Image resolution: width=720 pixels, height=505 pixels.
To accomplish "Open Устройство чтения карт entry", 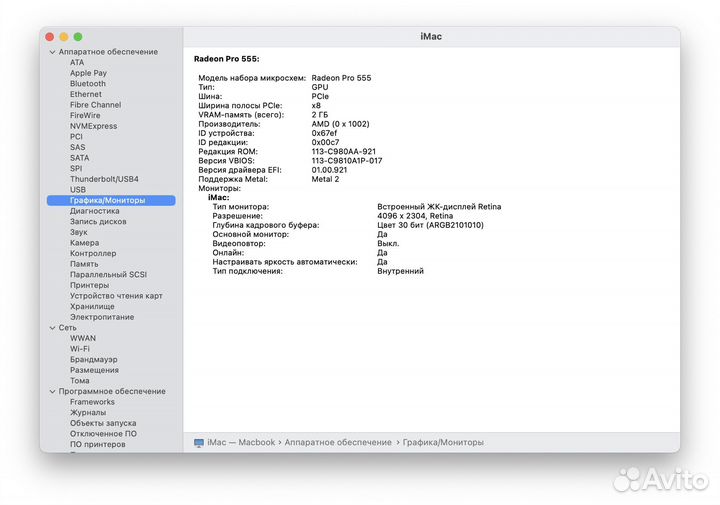I will [x=116, y=296].
